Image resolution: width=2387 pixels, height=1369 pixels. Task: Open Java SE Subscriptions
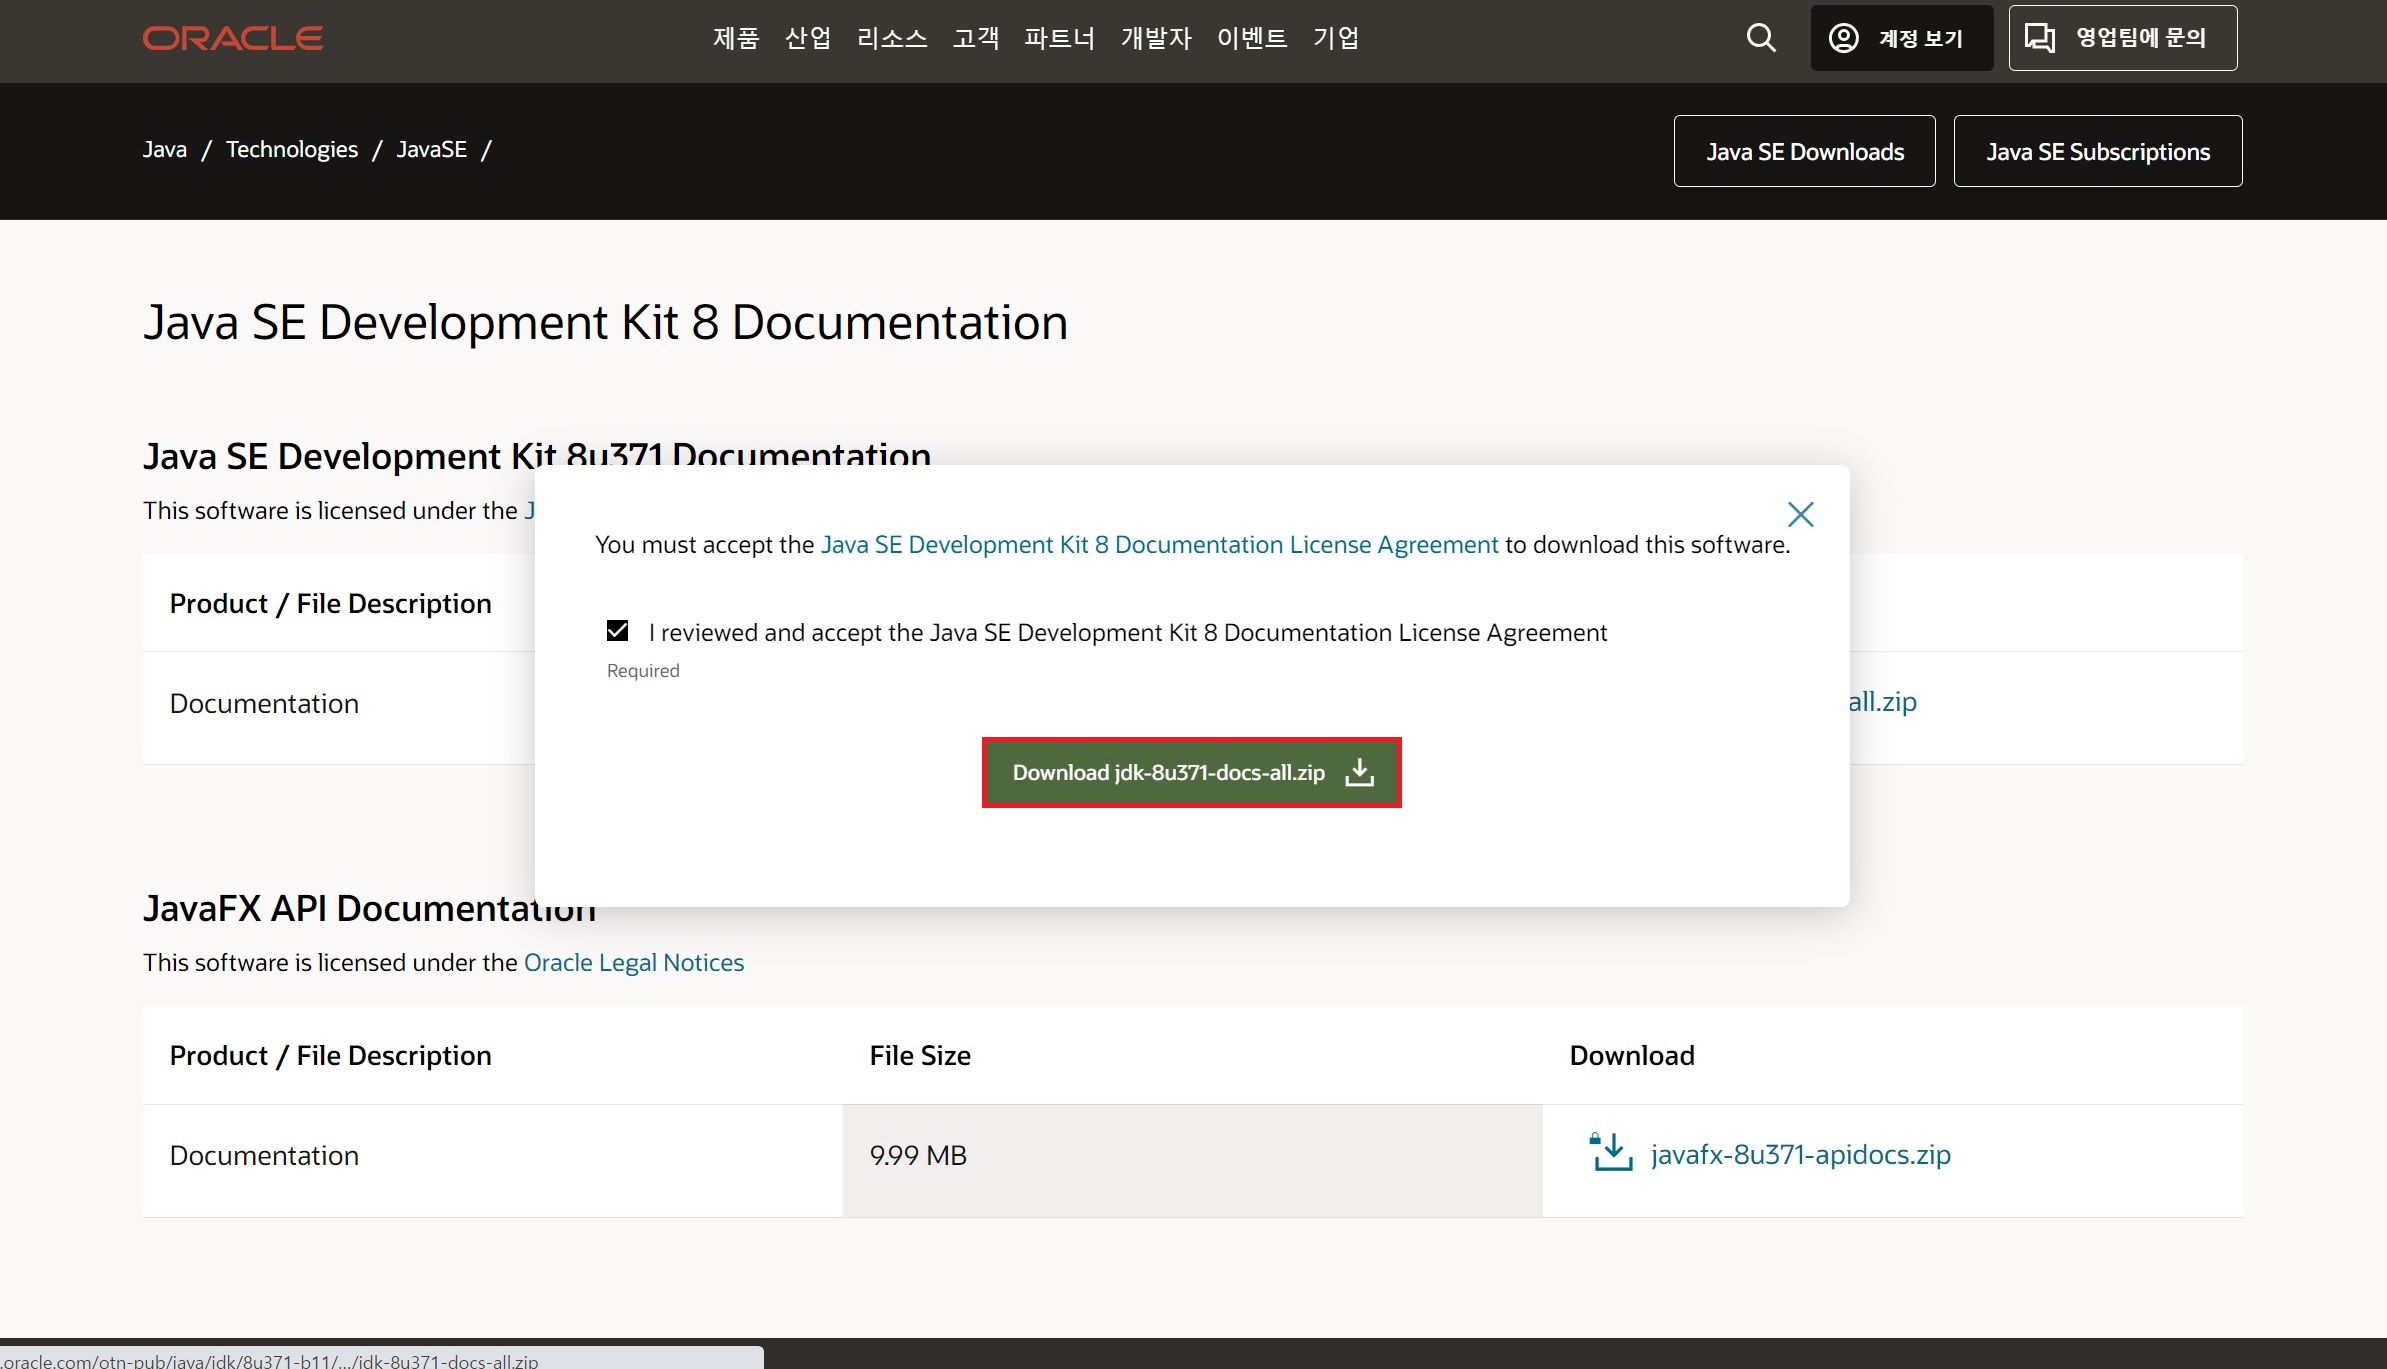tap(2097, 151)
